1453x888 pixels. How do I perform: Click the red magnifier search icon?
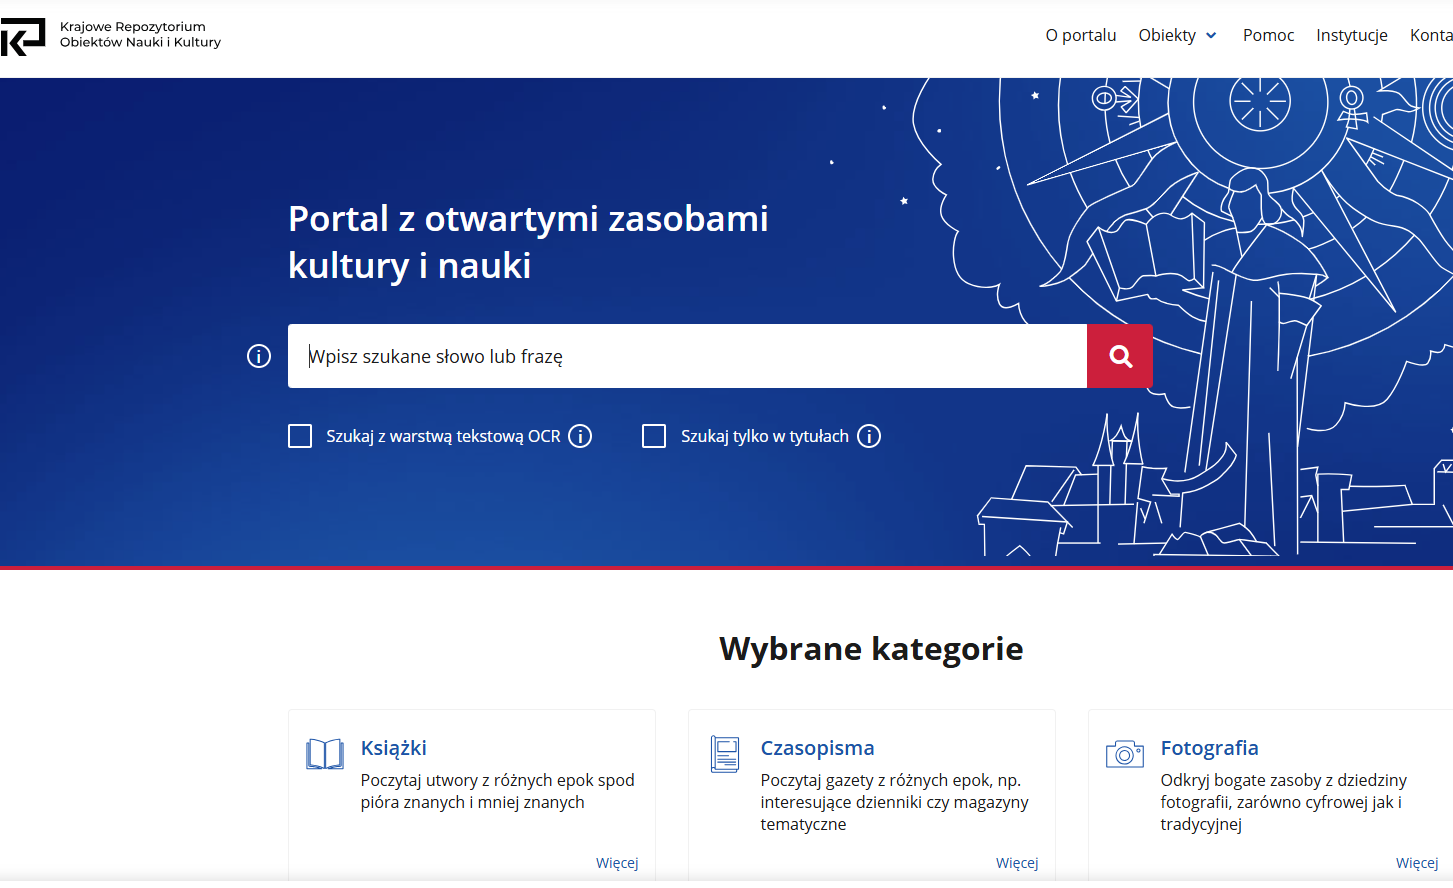coord(1119,355)
